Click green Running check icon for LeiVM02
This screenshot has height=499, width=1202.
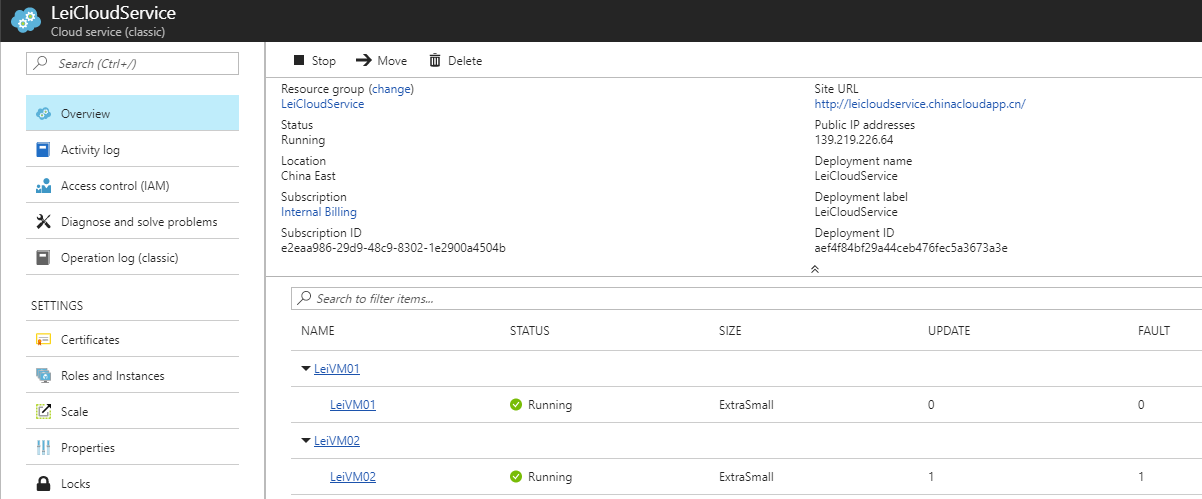click(516, 477)
